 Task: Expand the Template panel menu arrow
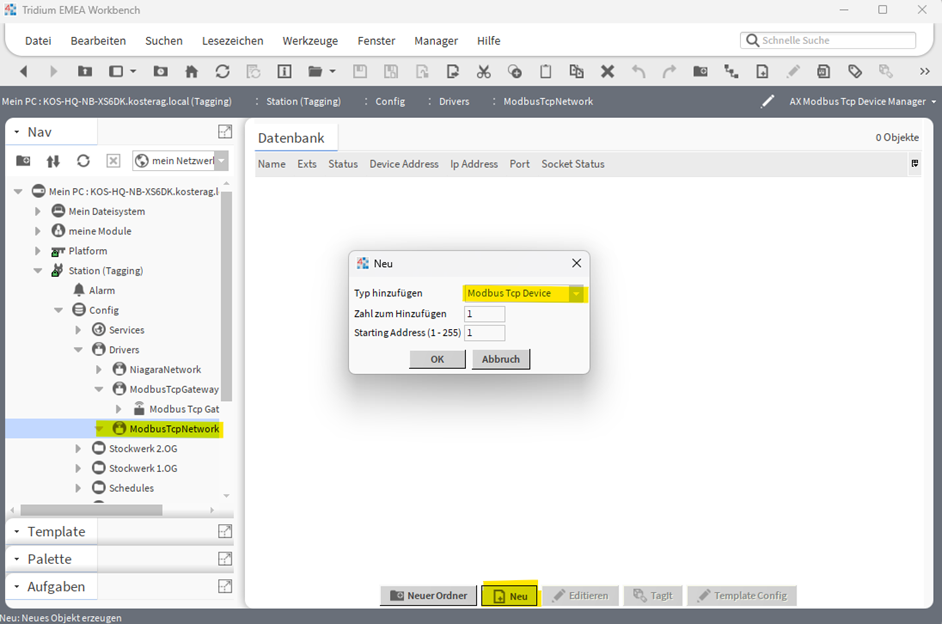point(17,532)
